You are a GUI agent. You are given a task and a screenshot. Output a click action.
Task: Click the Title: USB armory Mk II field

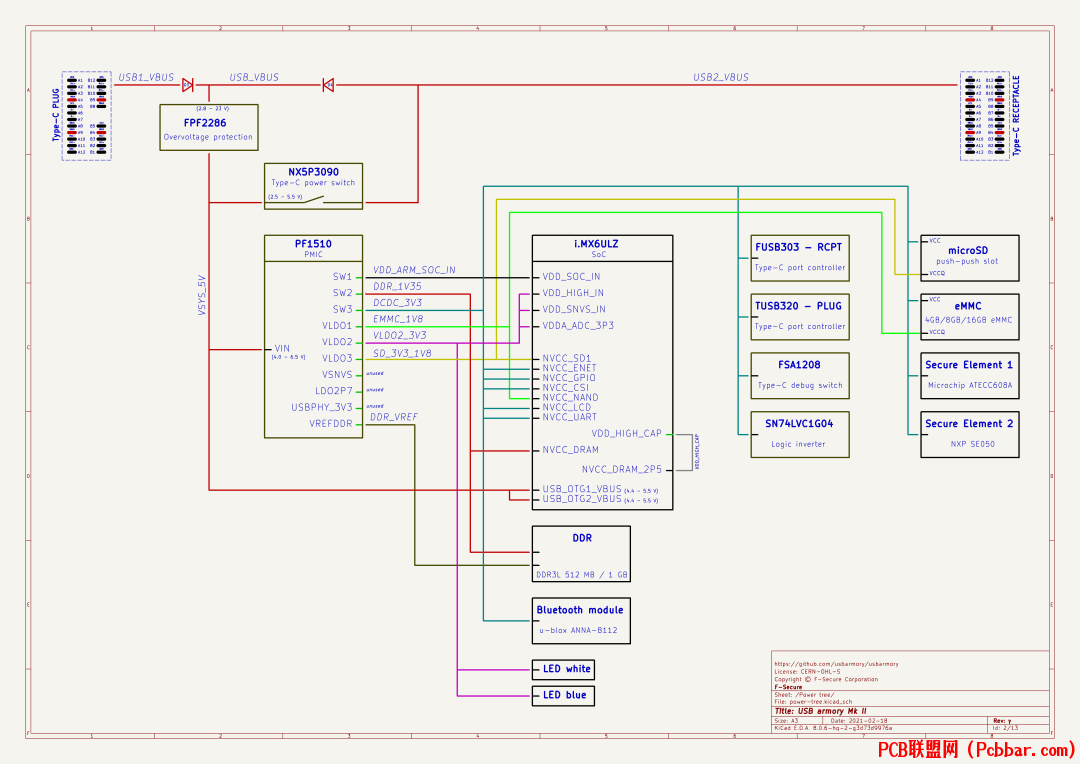coord(820,711)
